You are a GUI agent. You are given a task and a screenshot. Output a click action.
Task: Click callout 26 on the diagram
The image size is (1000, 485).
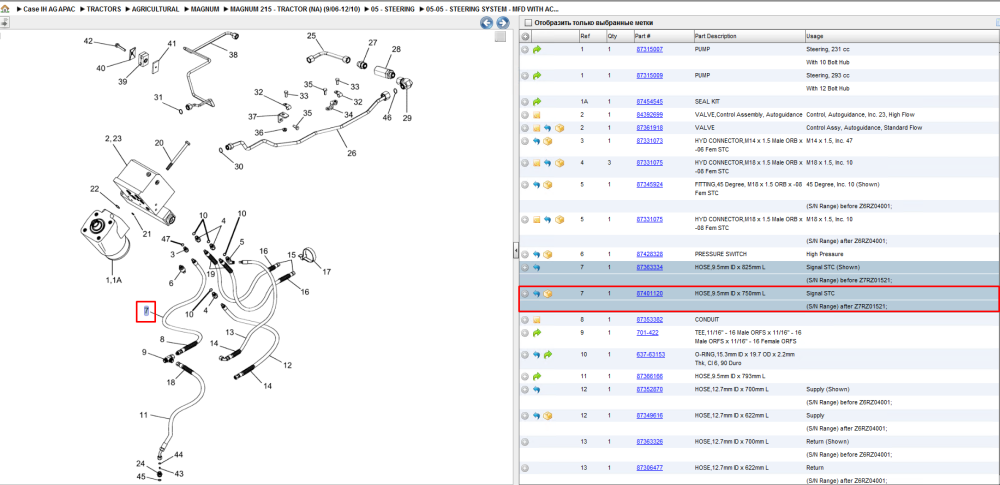point(349,153)
